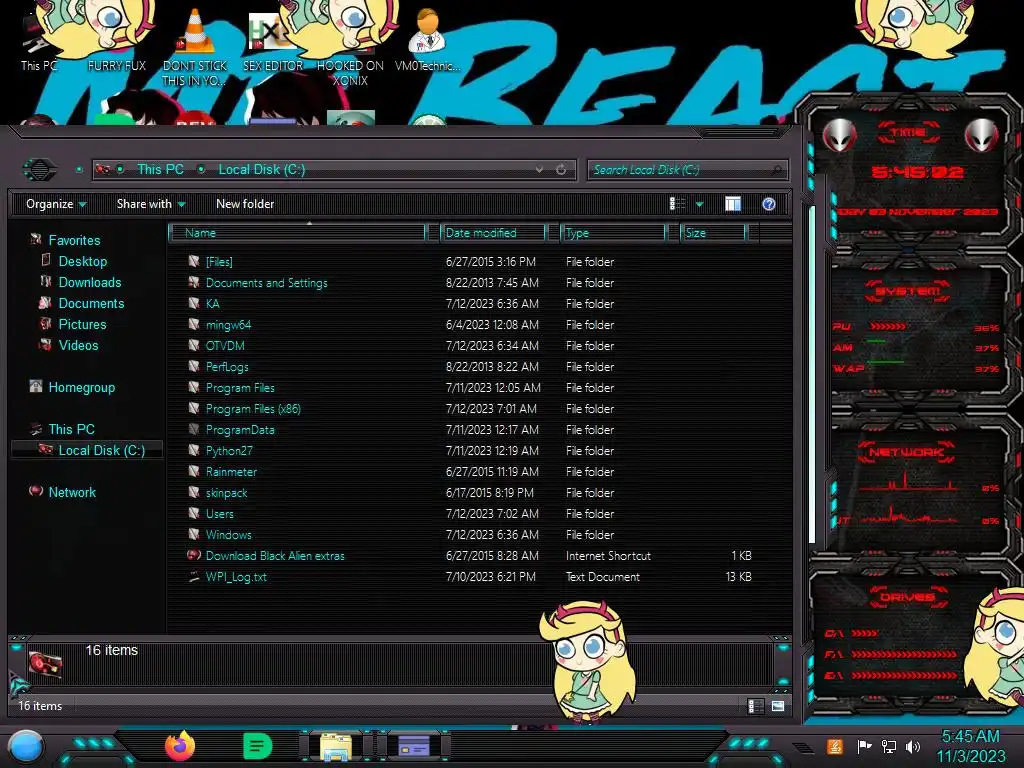Viewport: 1024px width, 768px height.
Task: Select the Python27 folder
Action: point(229,451)
